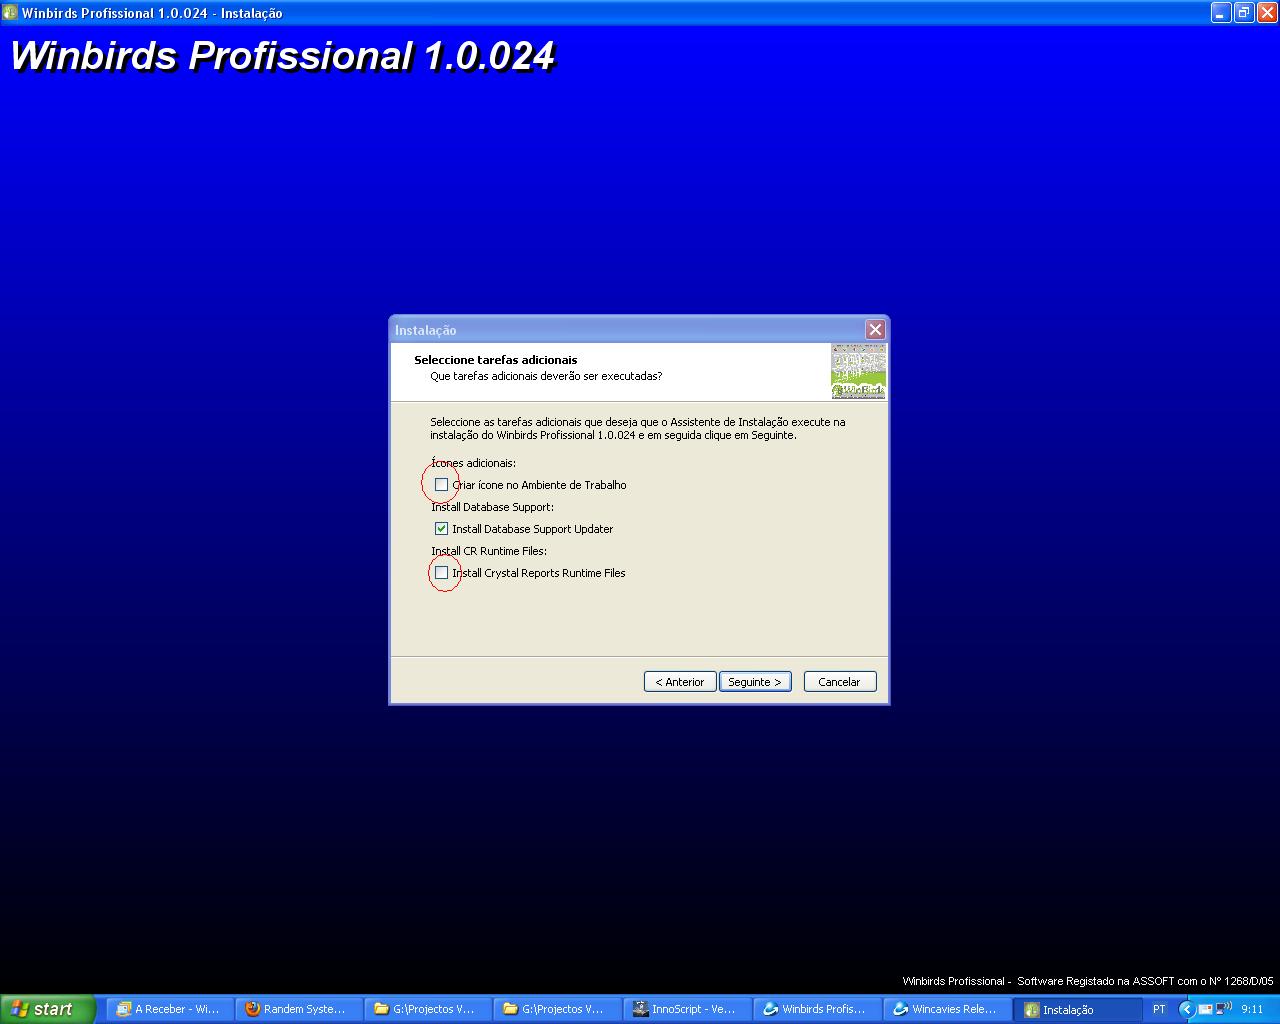
Task: Open first G:\Projectos V... folder taskbar item
Action: click(x=427, y=1009)
